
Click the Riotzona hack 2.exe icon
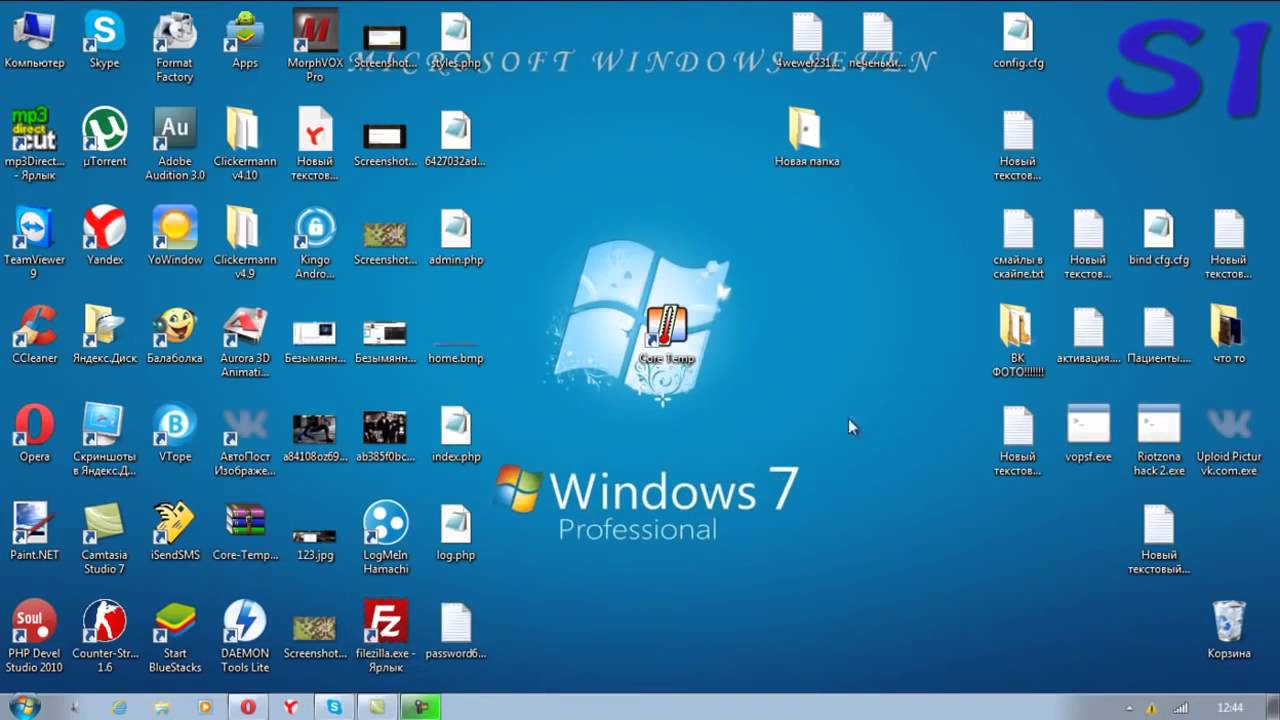point(1159,439)
